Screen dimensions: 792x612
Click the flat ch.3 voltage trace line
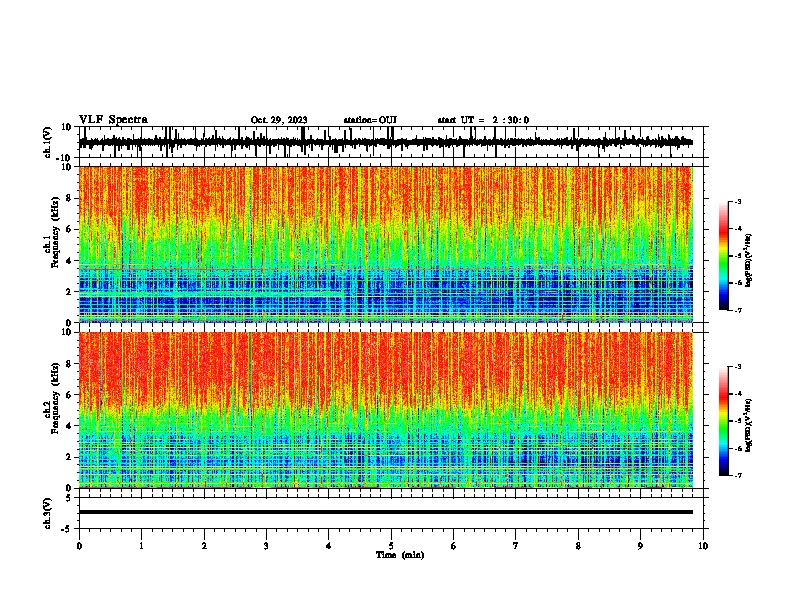(386, 512)
